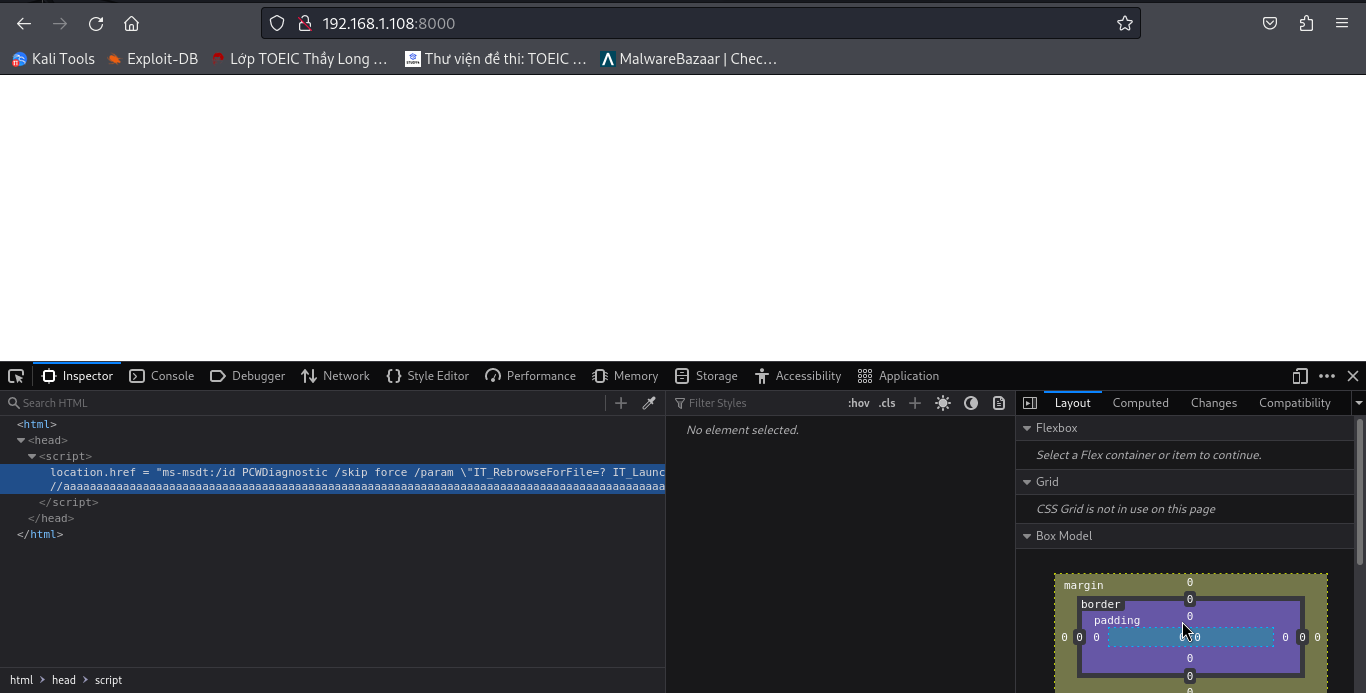
Task: Open the Pocket save icon
Action: (1270, 23)
